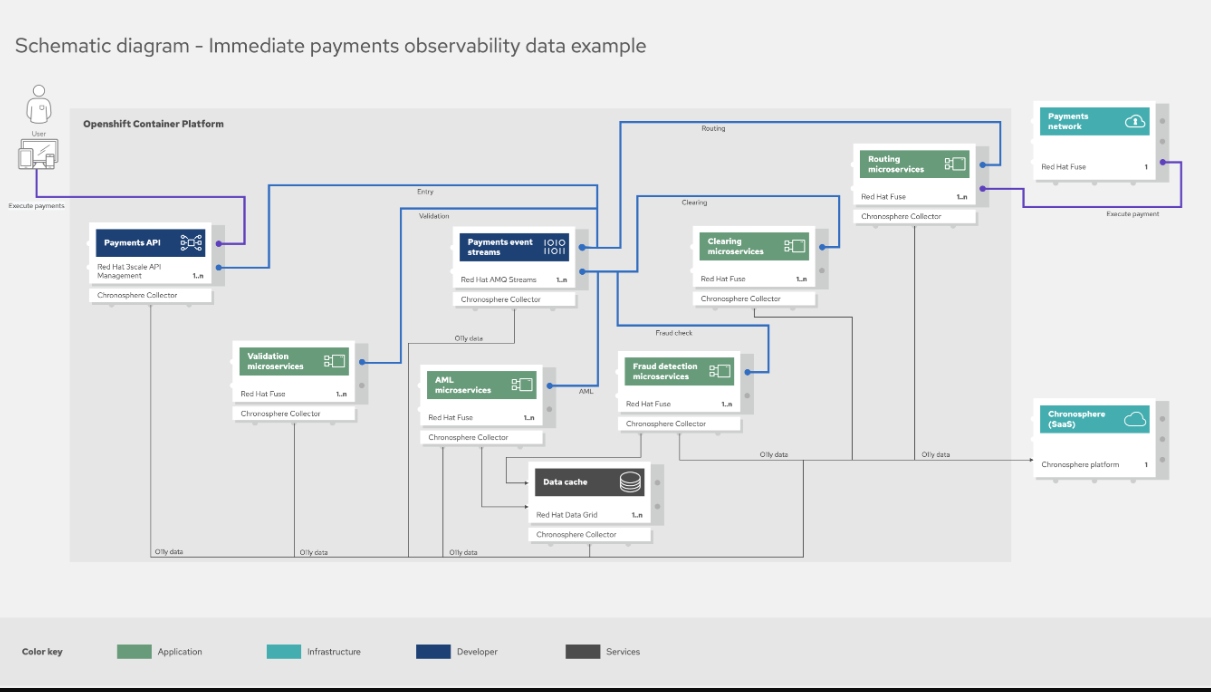Click the Infrastructure teal color key swatch
Image resolution: width=1211 pixels, height=692 pixels.
click(284, 651)
